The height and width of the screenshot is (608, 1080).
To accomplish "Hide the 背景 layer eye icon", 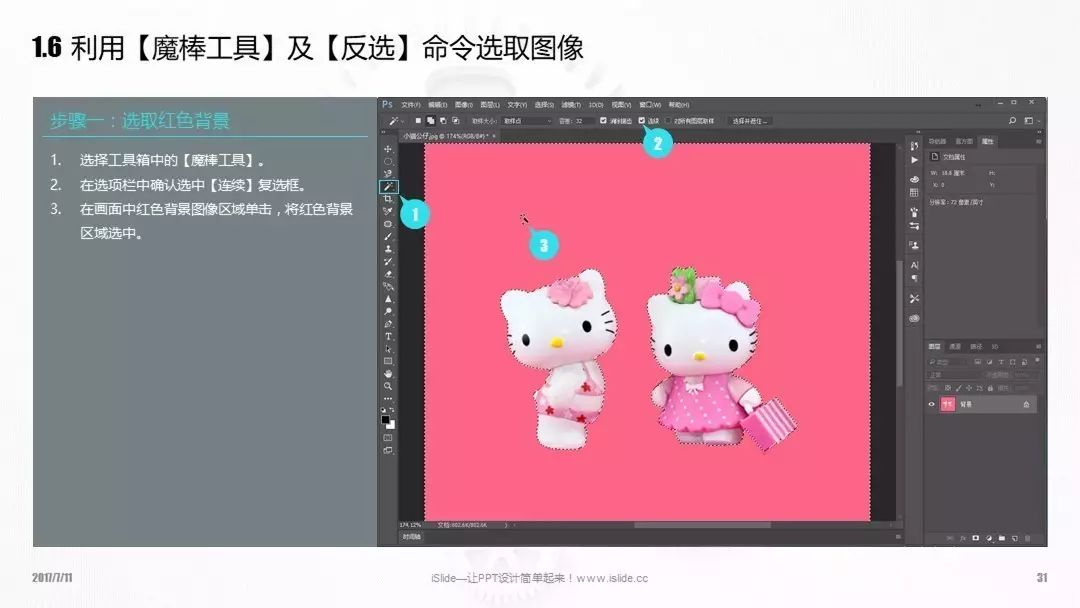I will 931,404.
